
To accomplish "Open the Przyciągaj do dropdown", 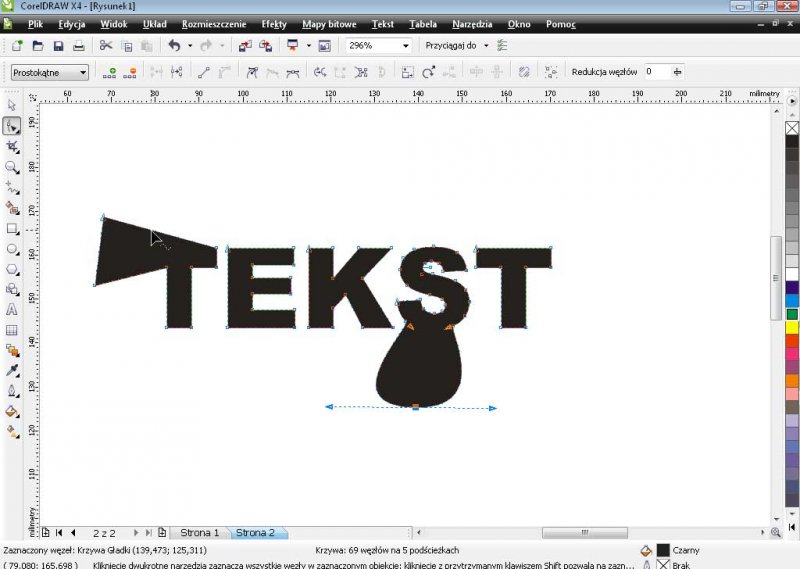I will click(x=486, y=46).
